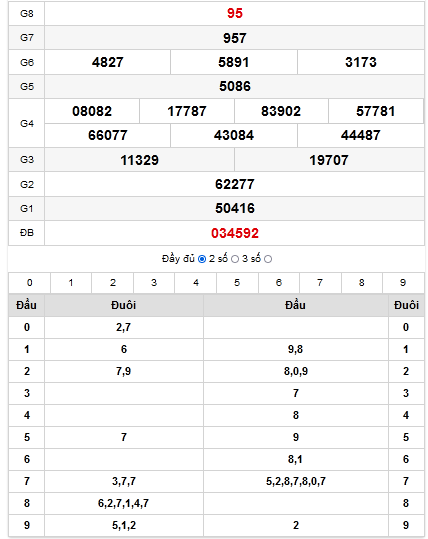Screen dimensions: 428x539
Task: Click the G7 row label
Action: [27, 37]
